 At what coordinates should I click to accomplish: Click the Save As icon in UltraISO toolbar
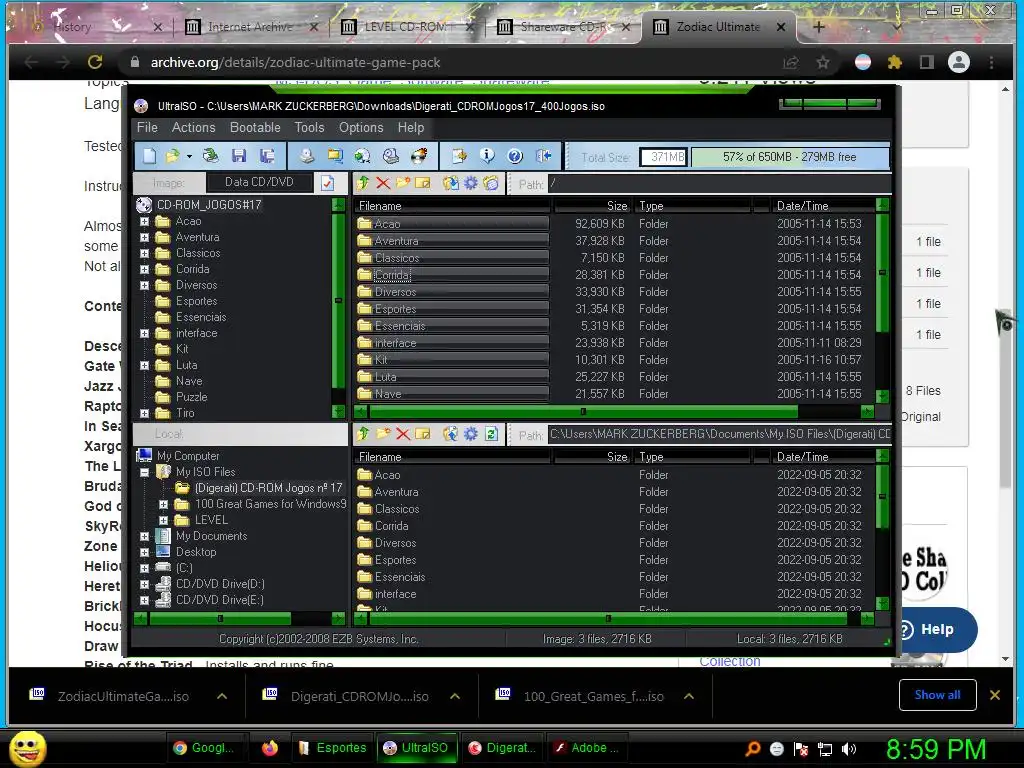266,156
